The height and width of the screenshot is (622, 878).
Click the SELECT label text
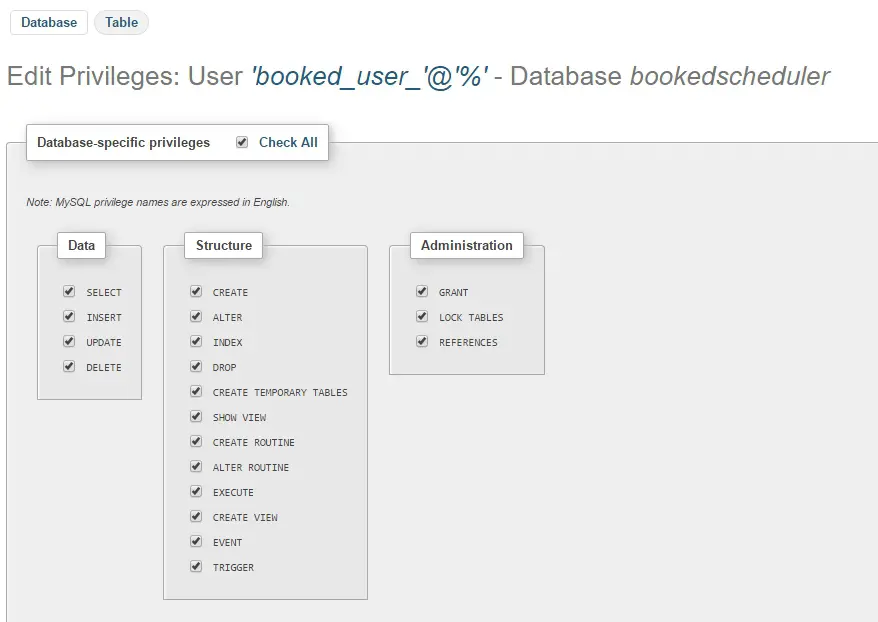(104, 292)
